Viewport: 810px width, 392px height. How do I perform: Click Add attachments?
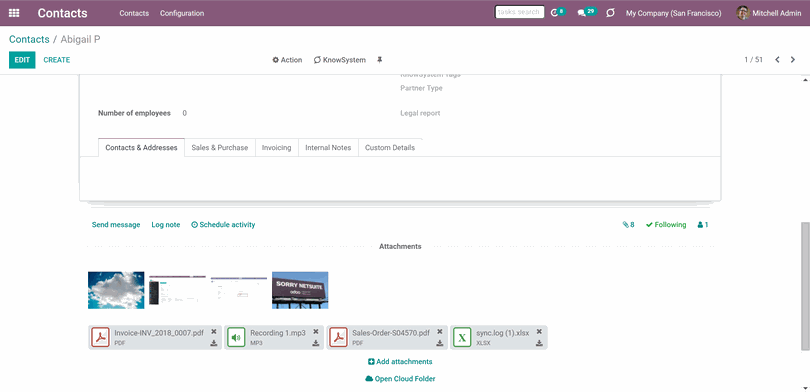click(400, 362)
